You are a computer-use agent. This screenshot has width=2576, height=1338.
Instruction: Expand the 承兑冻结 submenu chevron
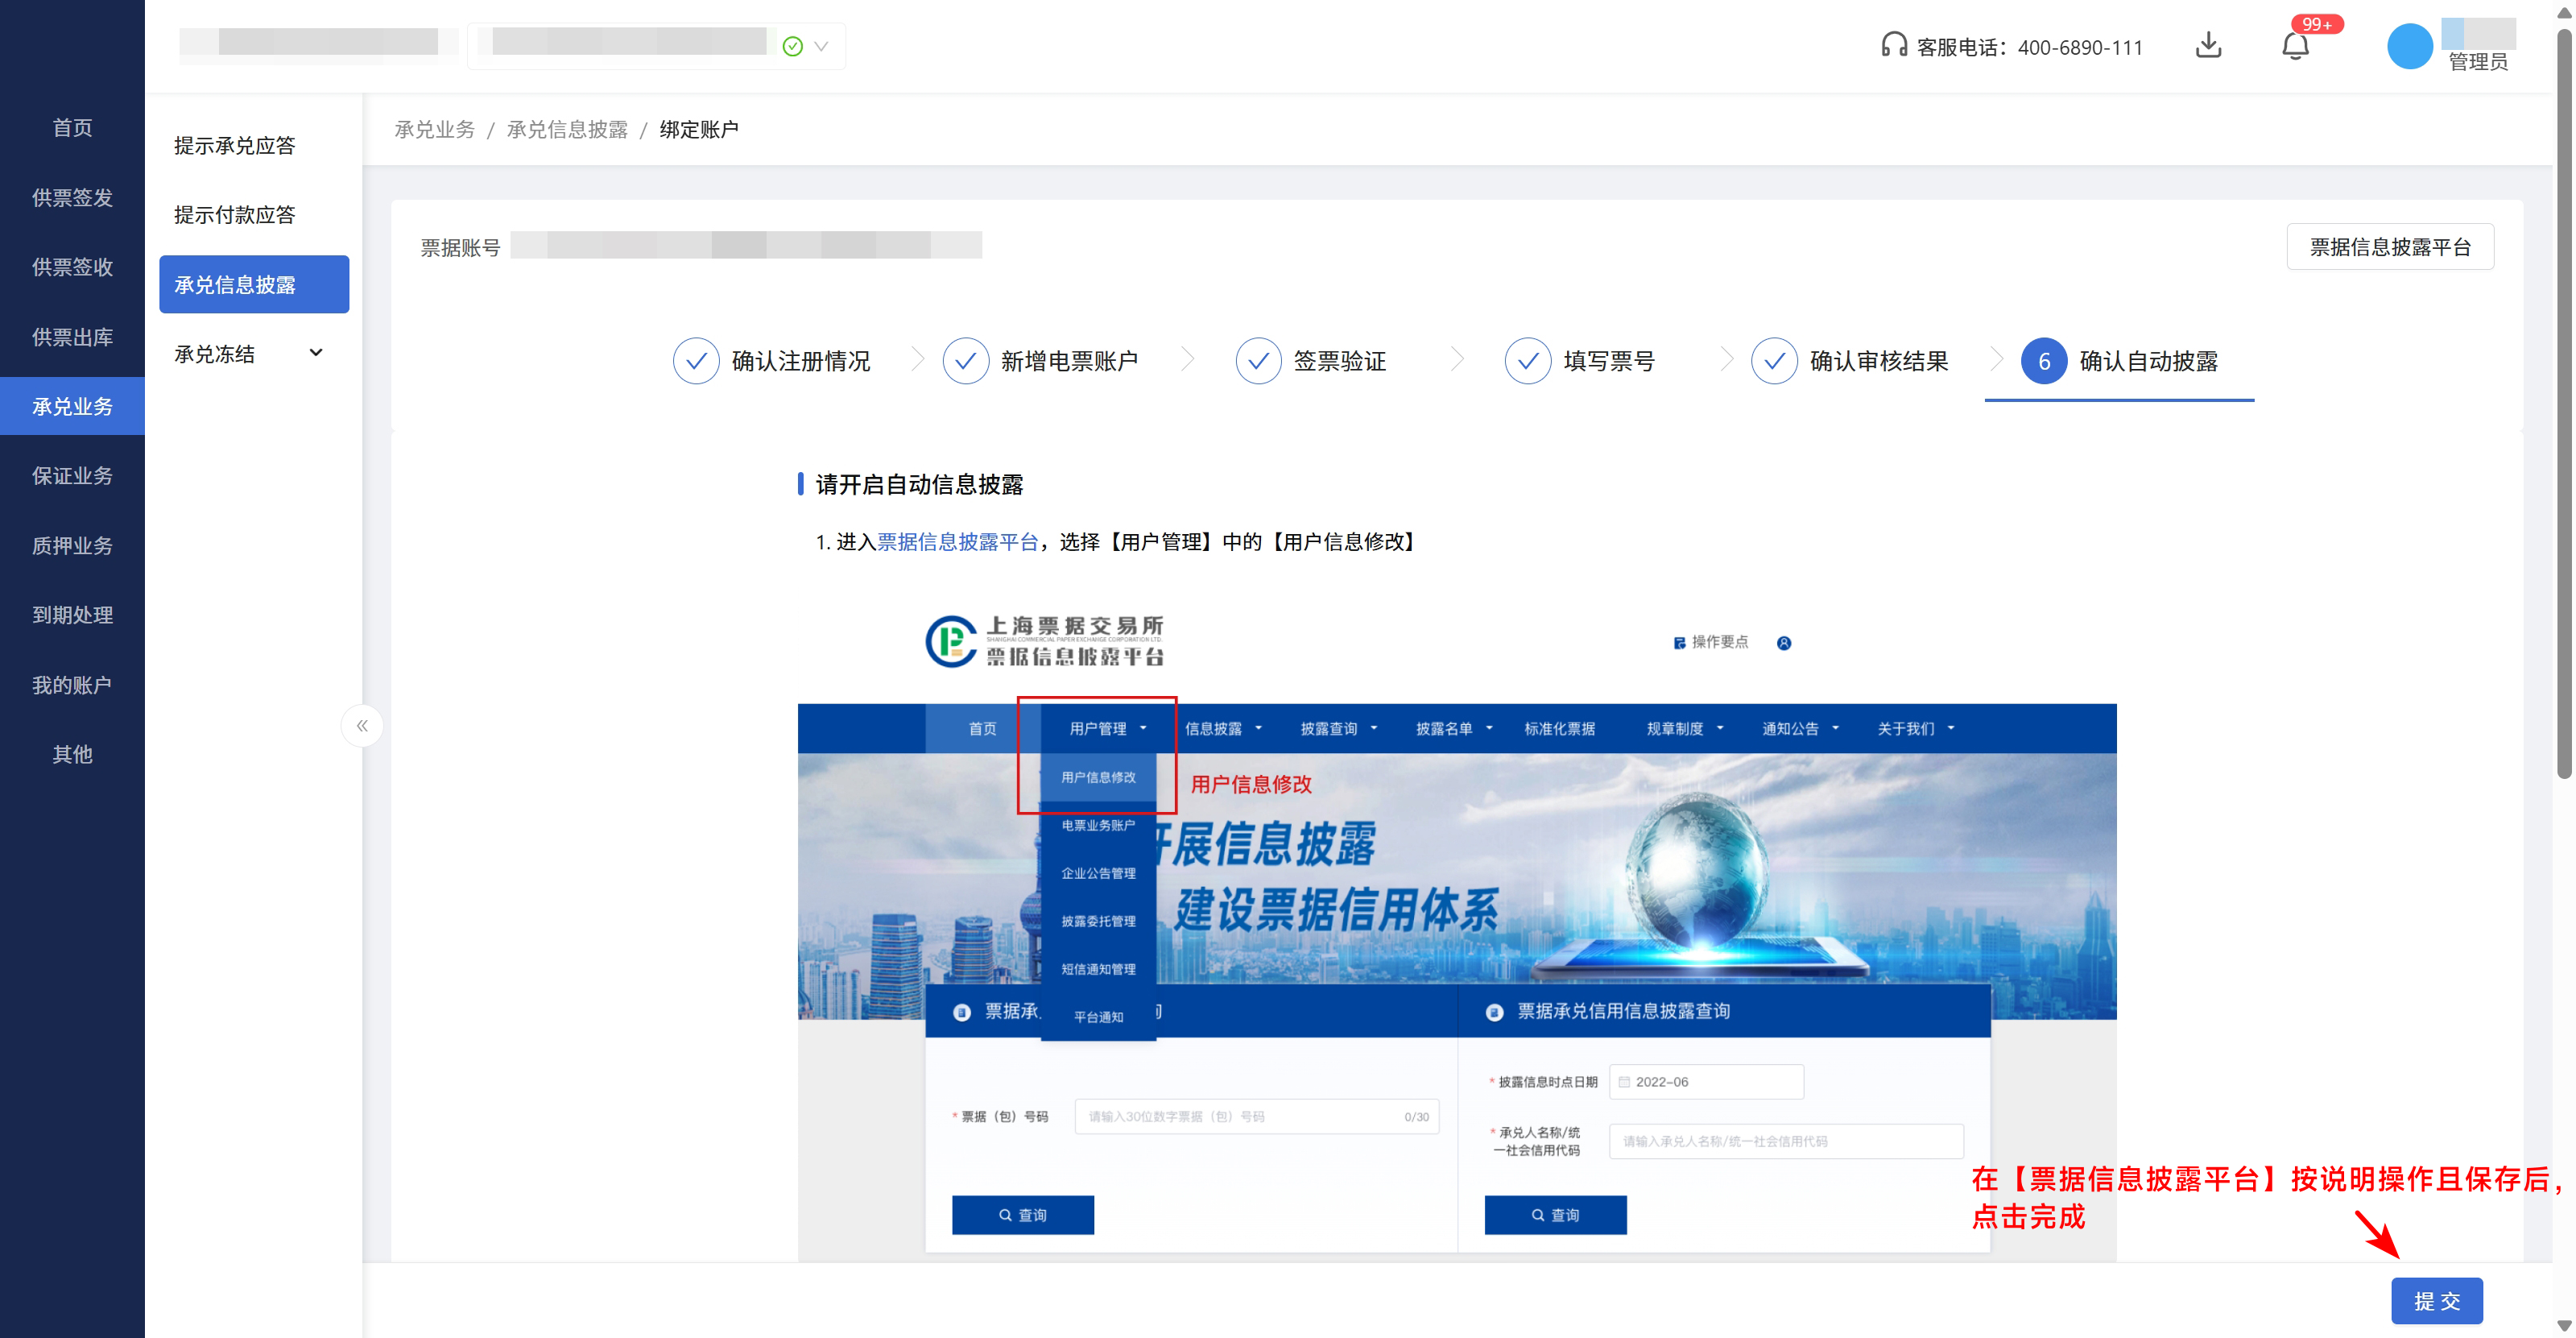point(316,353)
